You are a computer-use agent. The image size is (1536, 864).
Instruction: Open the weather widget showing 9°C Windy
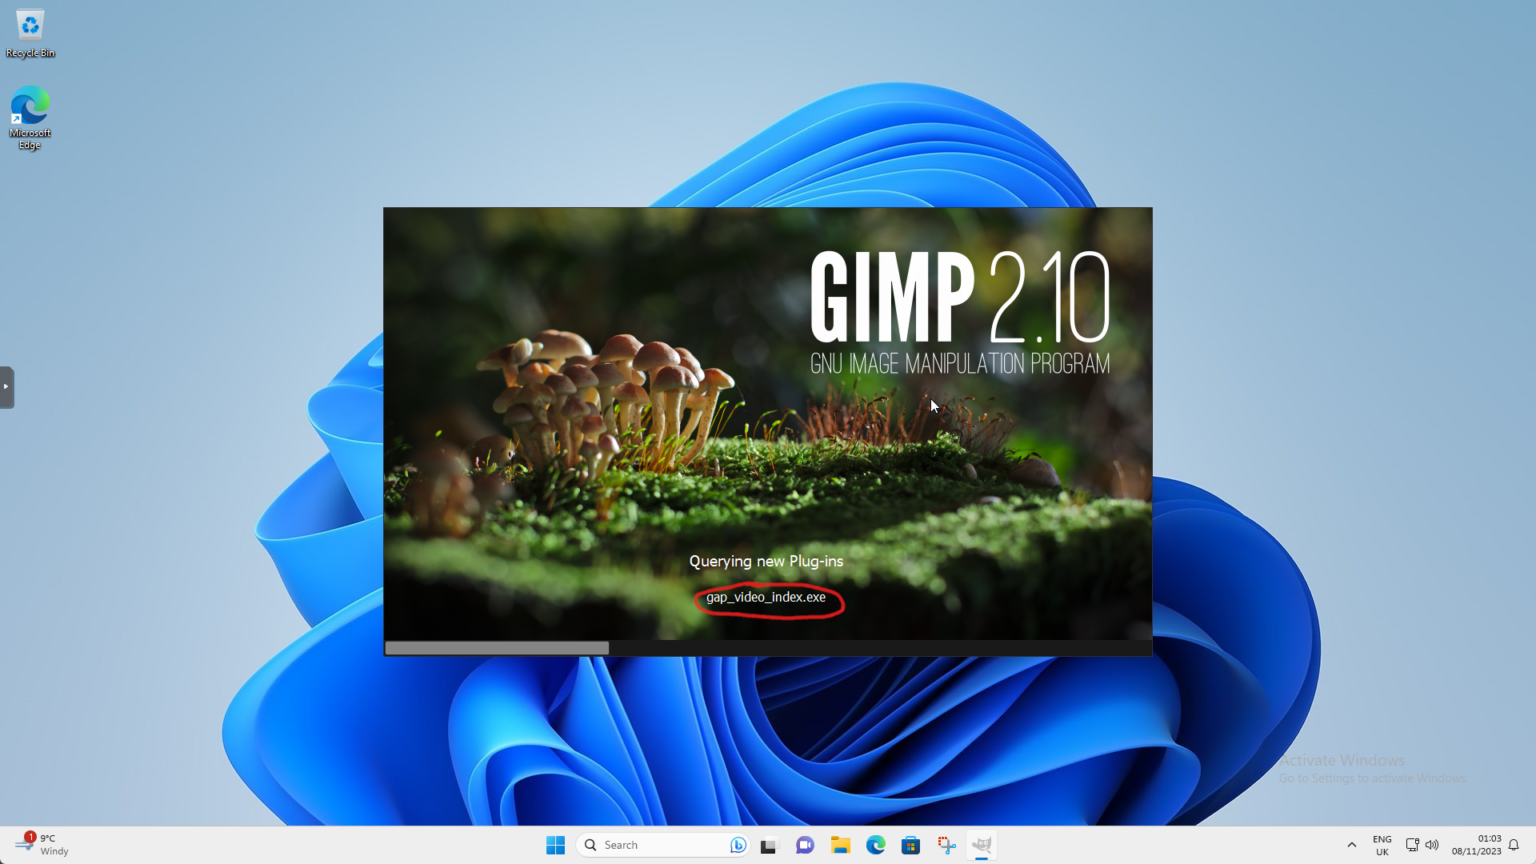tap(42, 845)
